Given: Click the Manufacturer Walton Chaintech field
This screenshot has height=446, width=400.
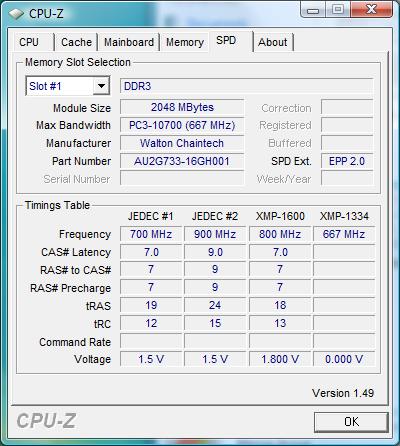Looking at the screenshot, I should (182, 143).
